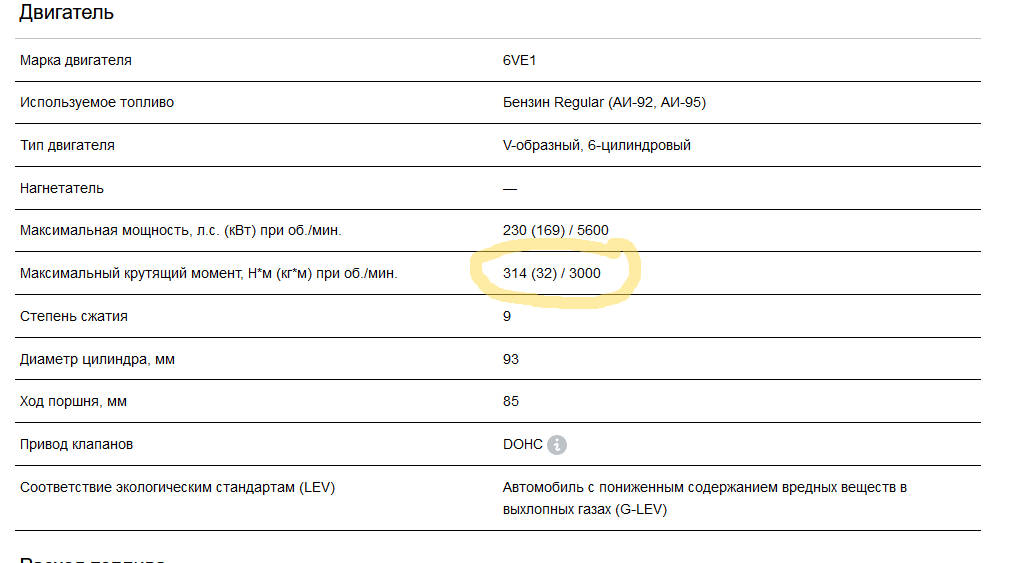
Task: Click the highlighted 314 (32) / 3000 torque value
Action: [x=551, y=274]
